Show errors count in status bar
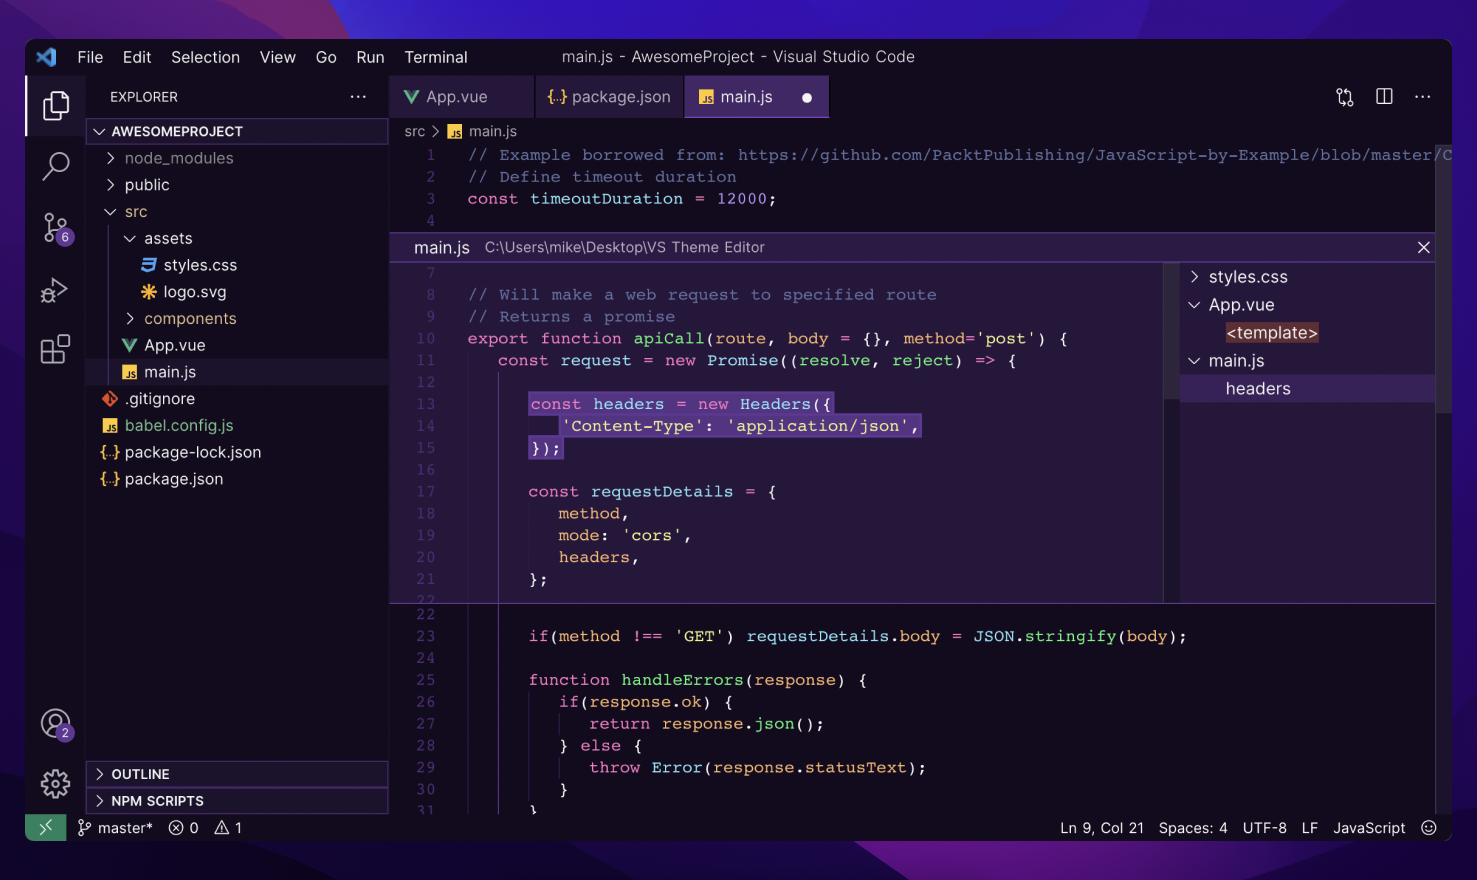Screen dimensions: 1477x880 184,828
